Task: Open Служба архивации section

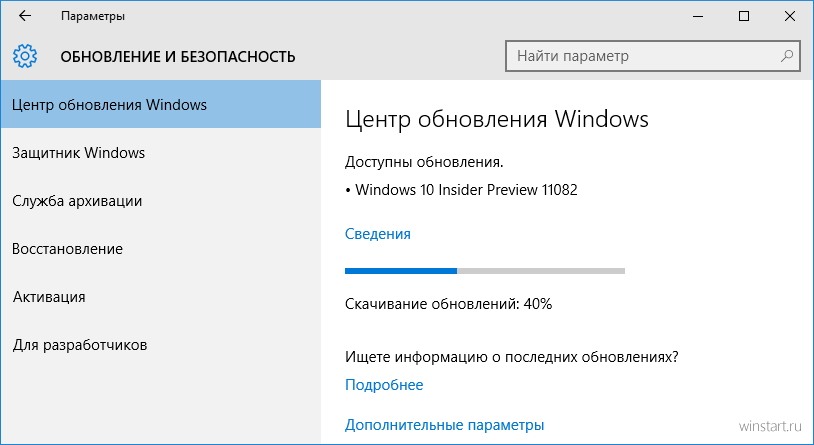Action: click(161, 200)
